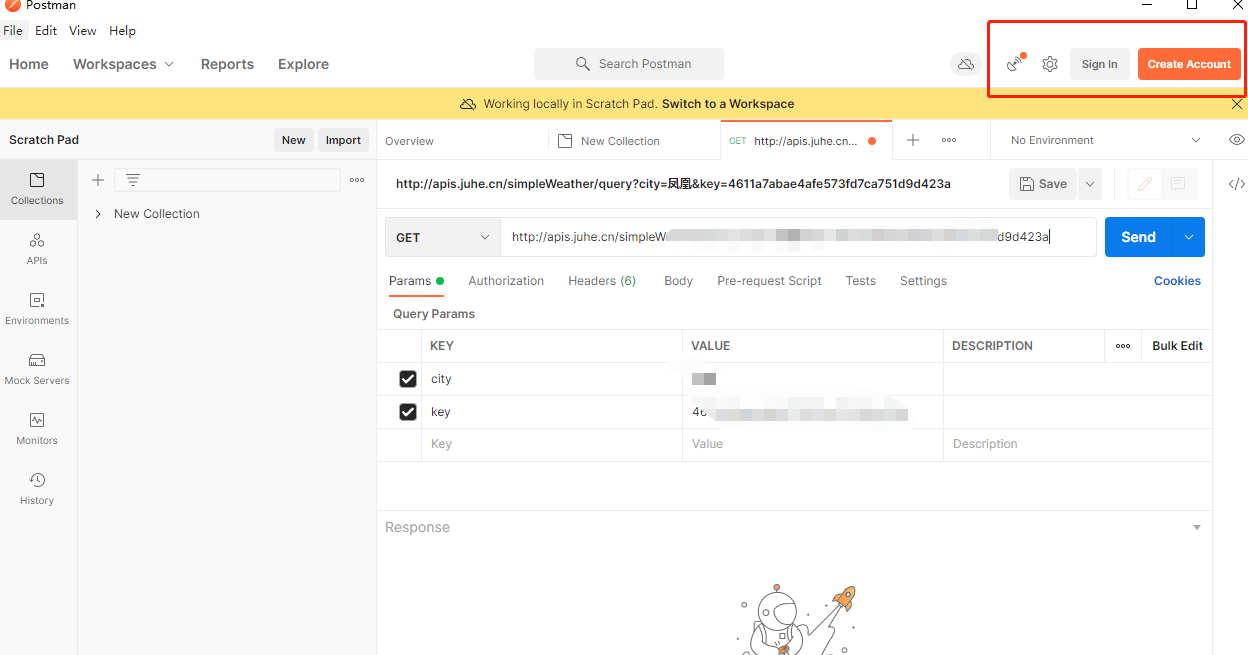Open the History sidebar panel
The width and height of the screenshot is (1248, 655).
pos(37,489)
